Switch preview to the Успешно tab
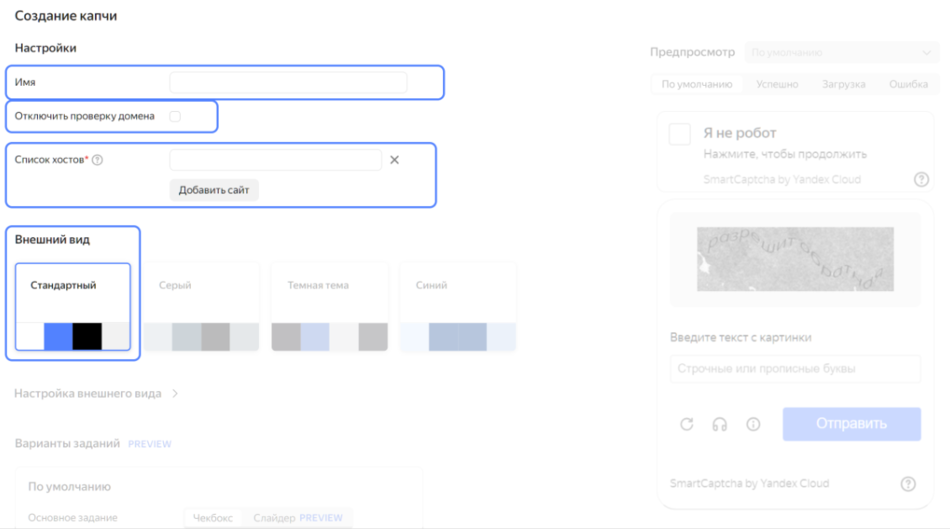Image resolution: width=950 pixels, height=529 pixels. (x=777, y=84)
